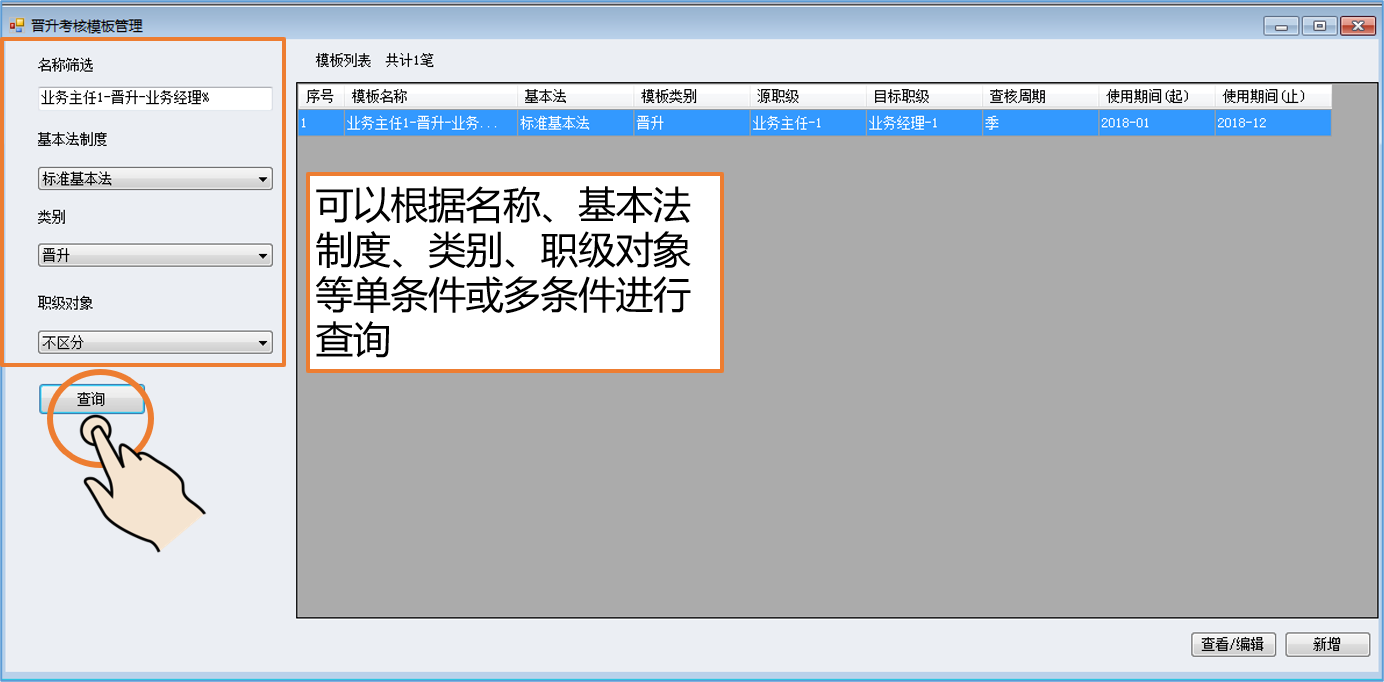Click the 目标职级 column header

click(923, 97)
